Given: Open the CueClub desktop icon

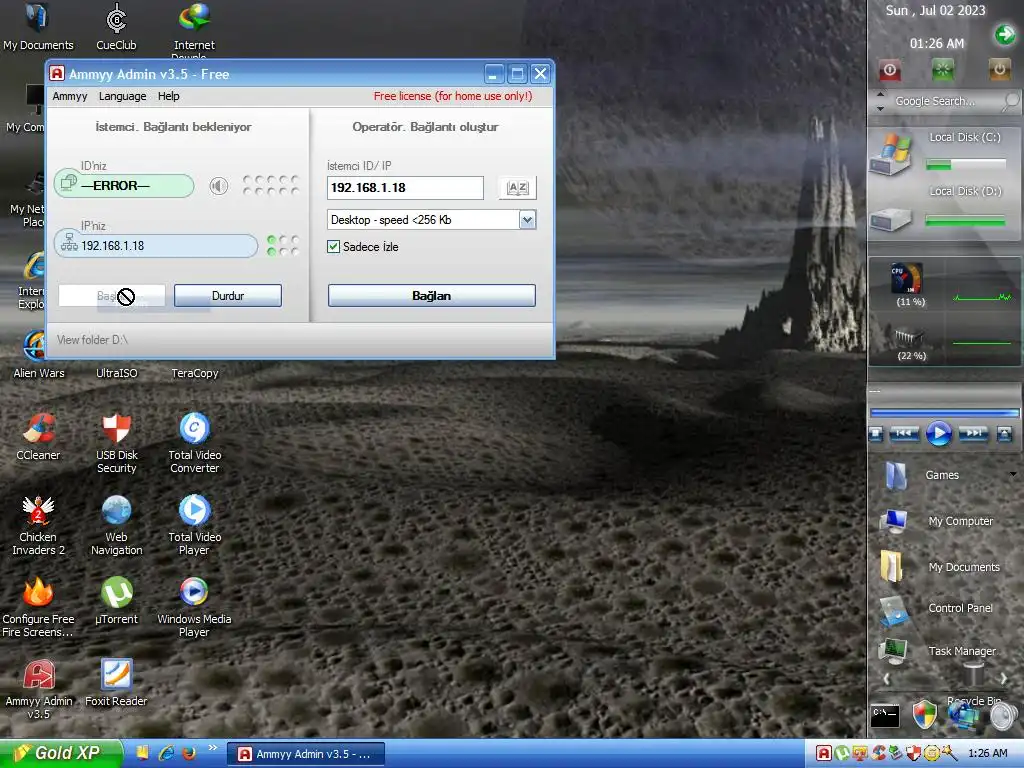Looking at the screenshot, I should click(x=116, y=27).
